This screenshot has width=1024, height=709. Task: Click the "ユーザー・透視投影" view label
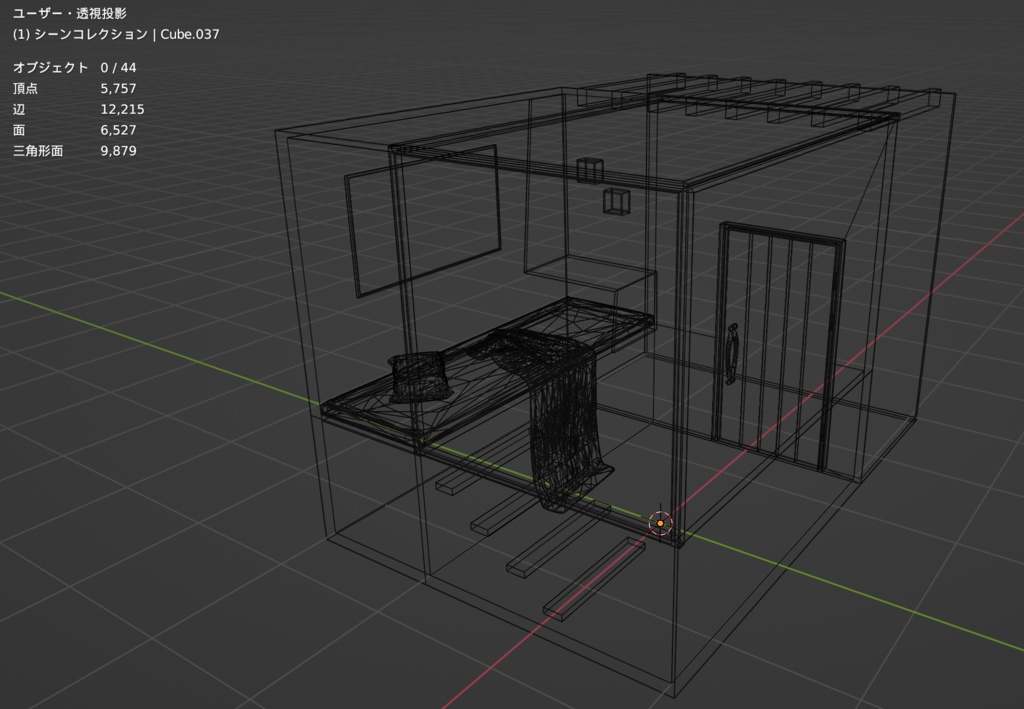(x=70, y=13)
